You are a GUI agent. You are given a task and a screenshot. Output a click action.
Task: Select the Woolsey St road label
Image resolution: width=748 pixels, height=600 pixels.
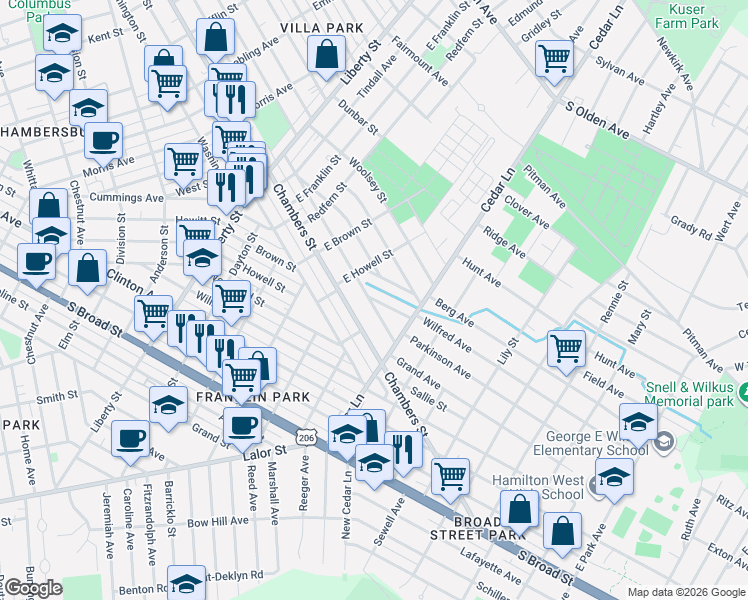point(367,180)
